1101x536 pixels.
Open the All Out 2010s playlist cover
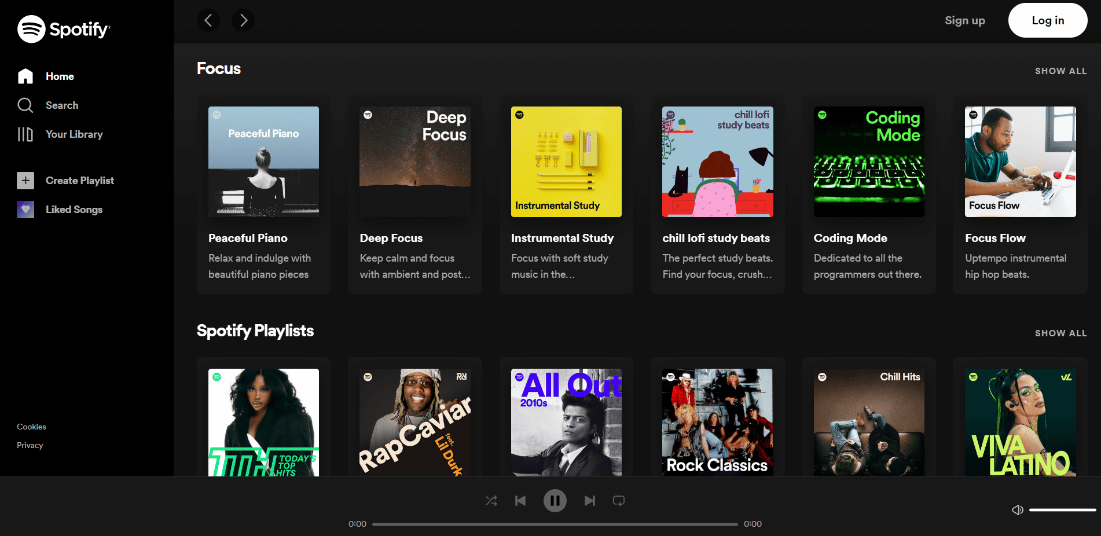566,423
